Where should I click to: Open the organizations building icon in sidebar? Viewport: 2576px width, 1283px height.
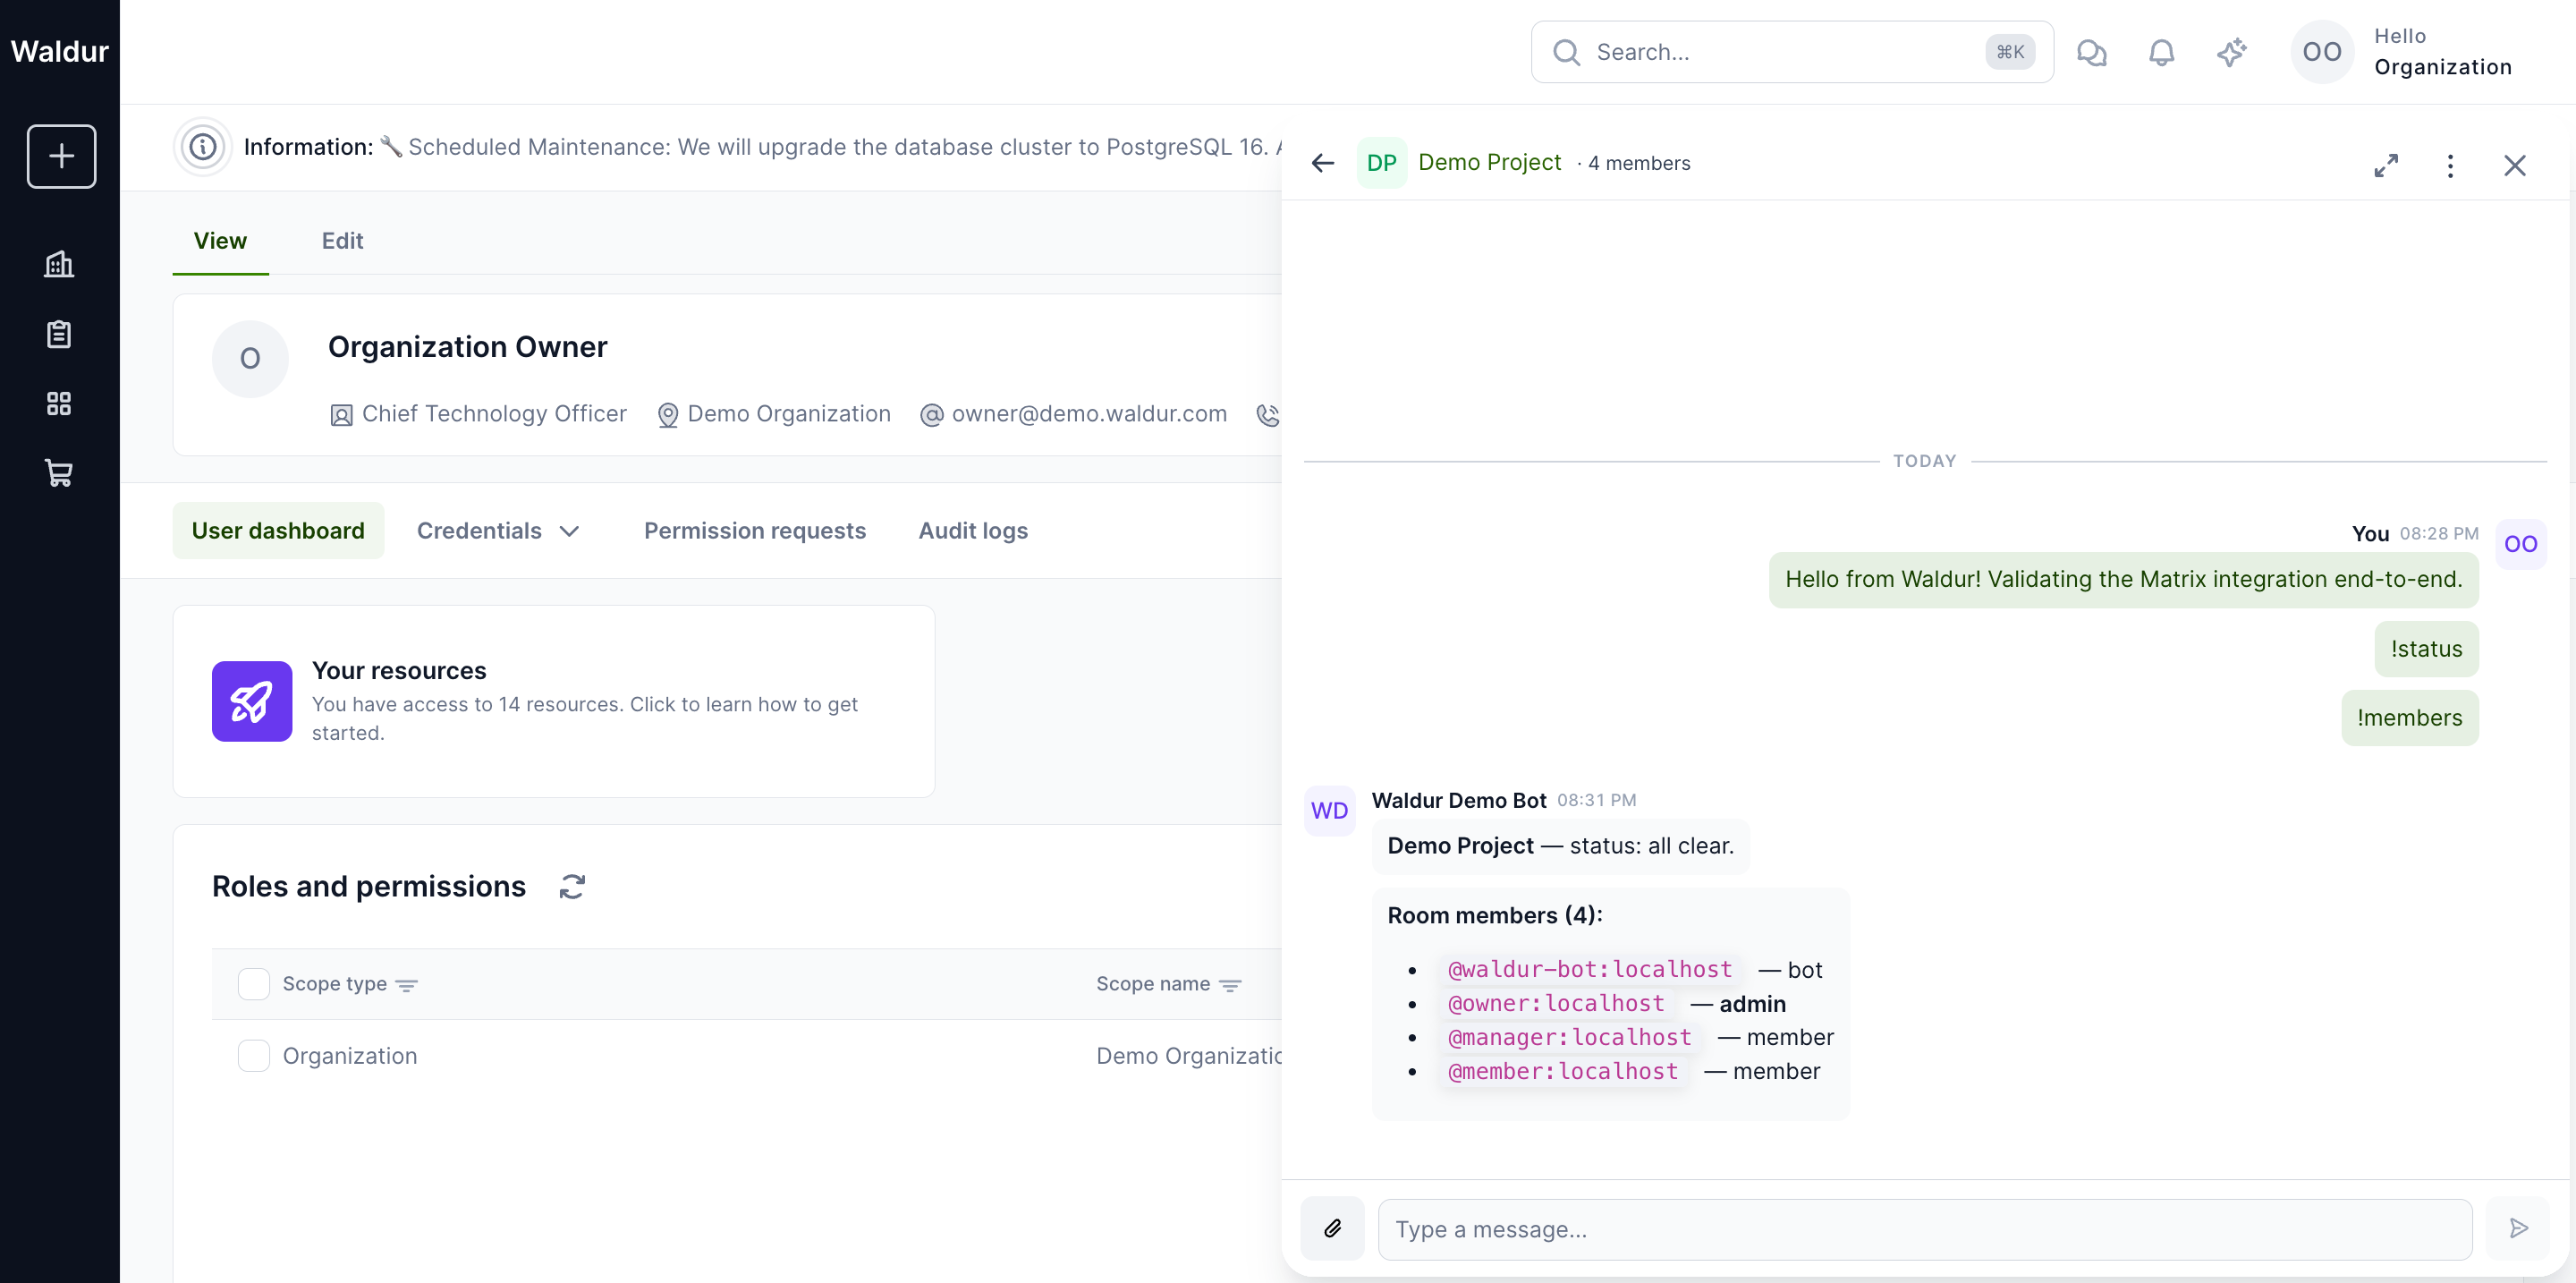pos(59,264)
